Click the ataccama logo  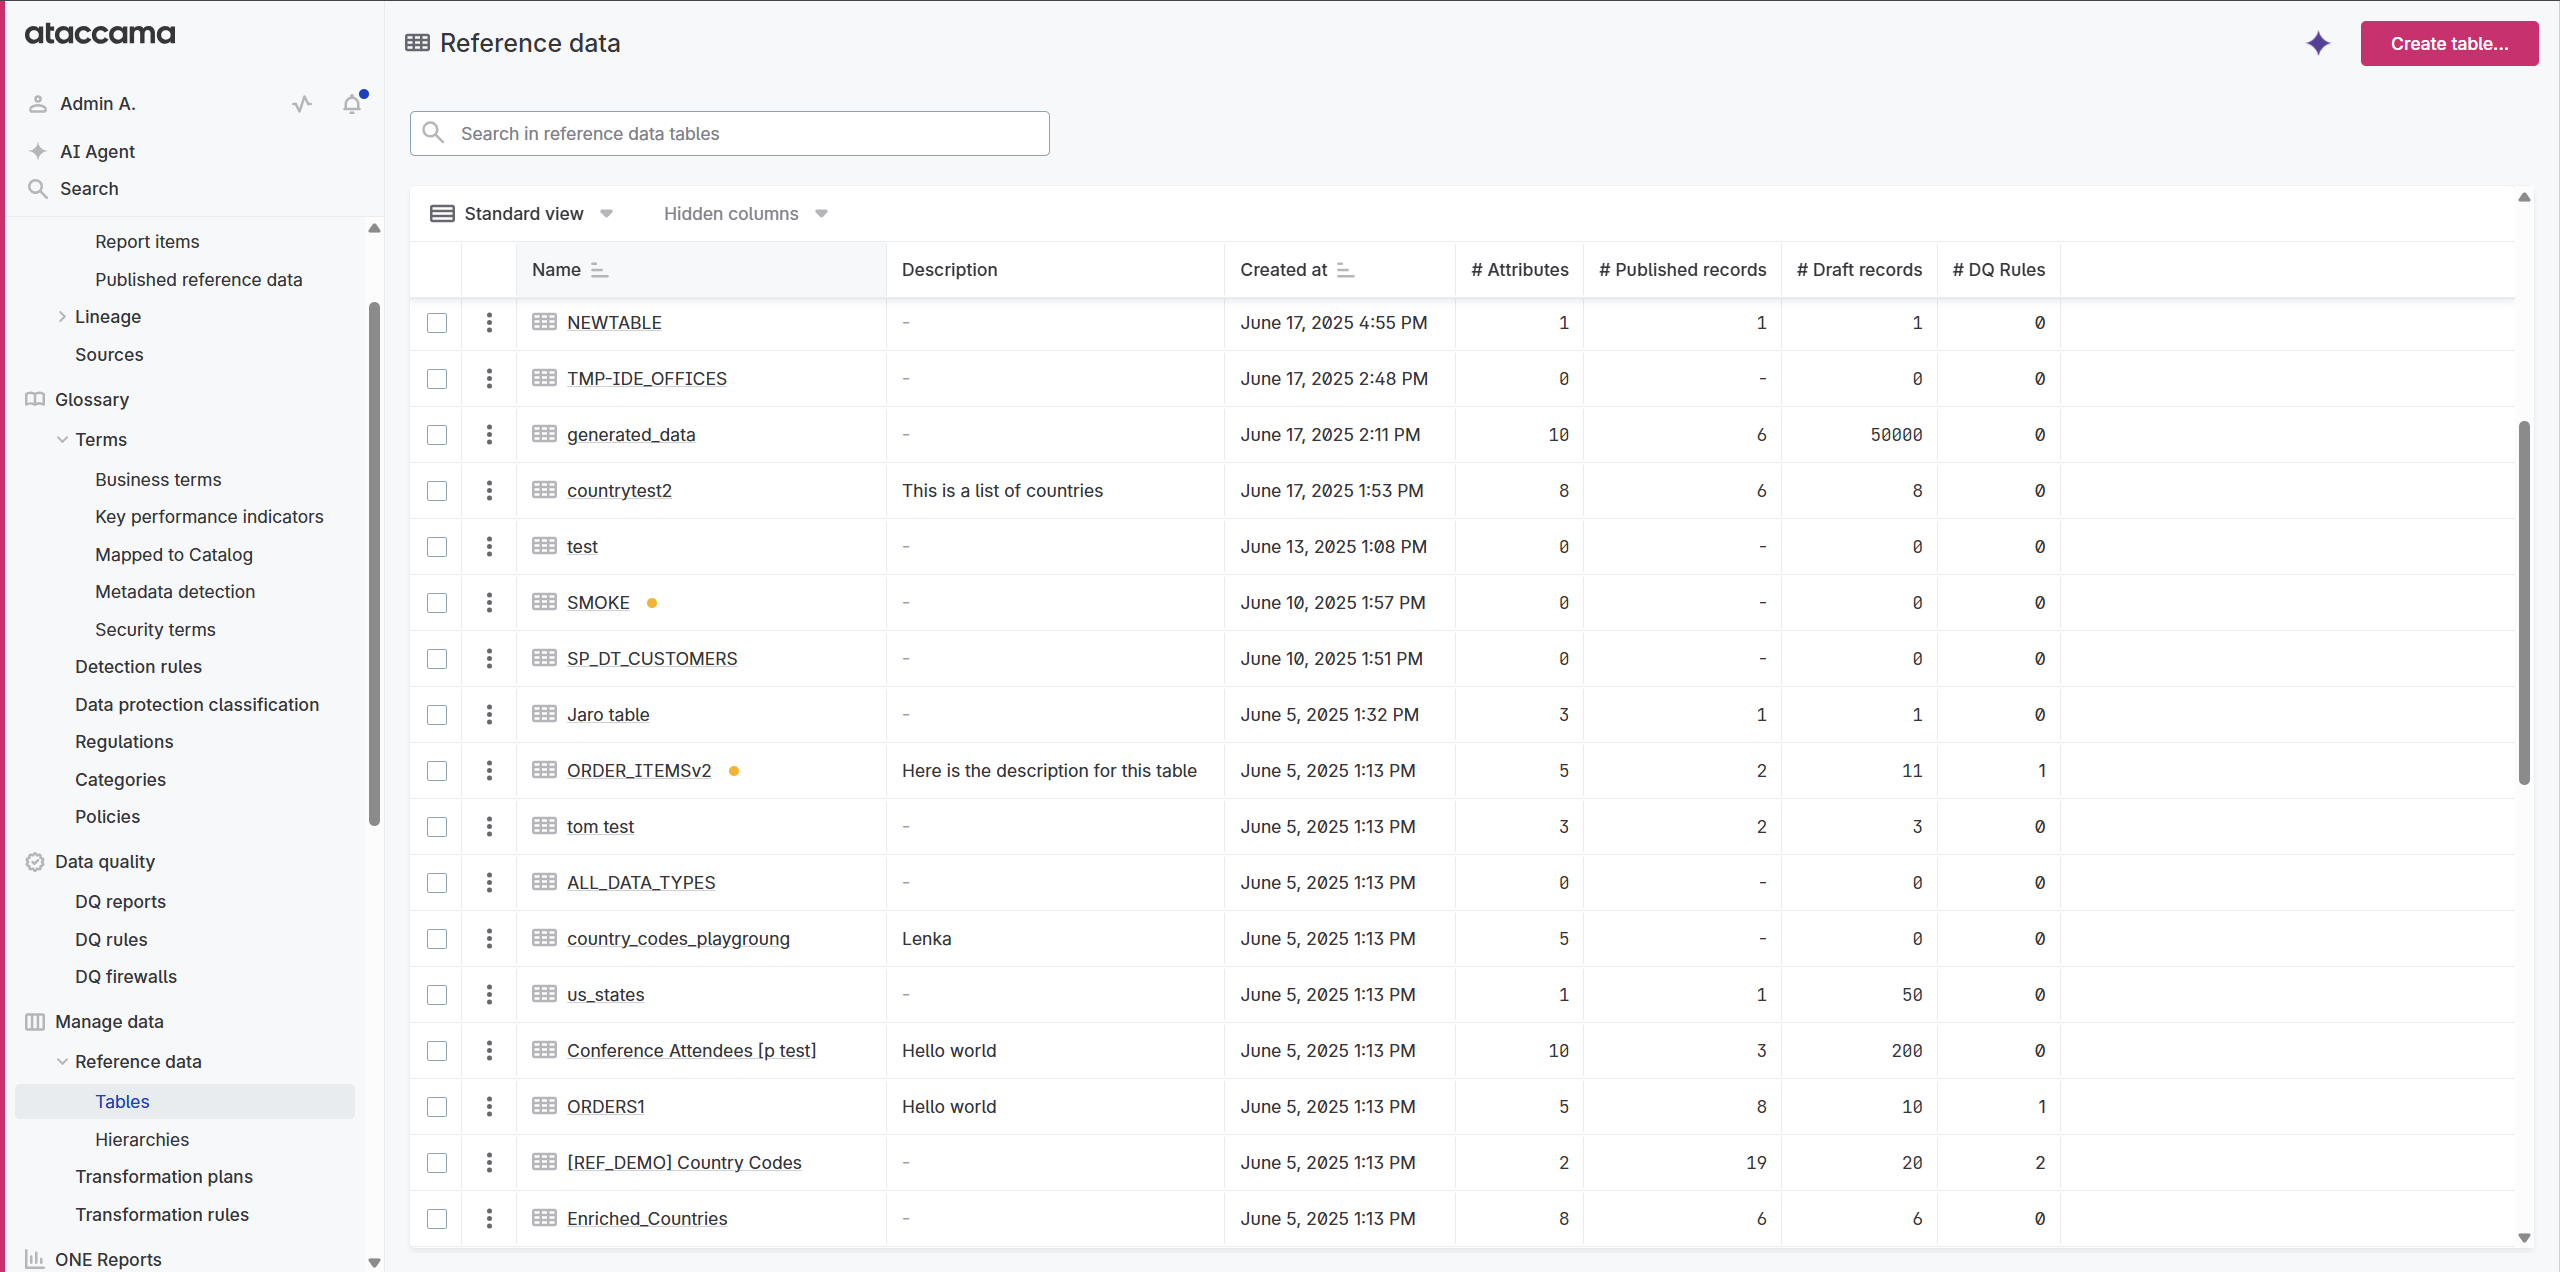tap(99, 33)
